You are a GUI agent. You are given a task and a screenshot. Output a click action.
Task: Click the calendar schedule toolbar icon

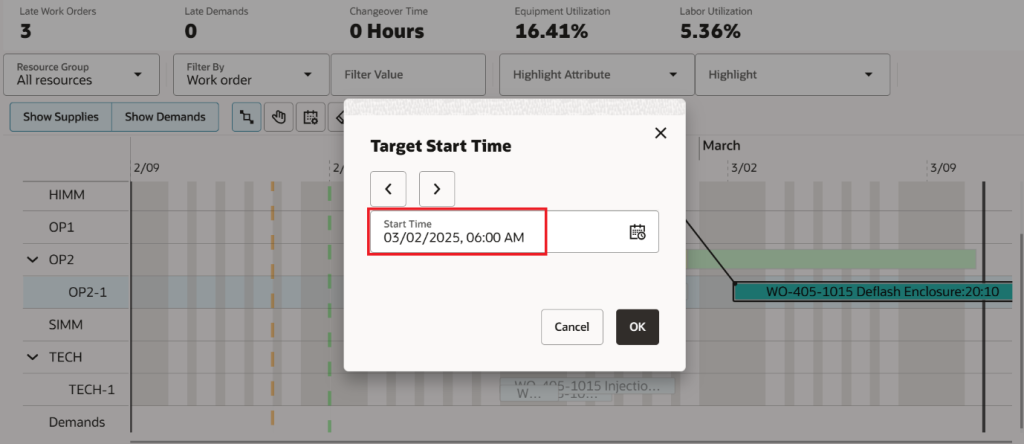pos(311,117)
